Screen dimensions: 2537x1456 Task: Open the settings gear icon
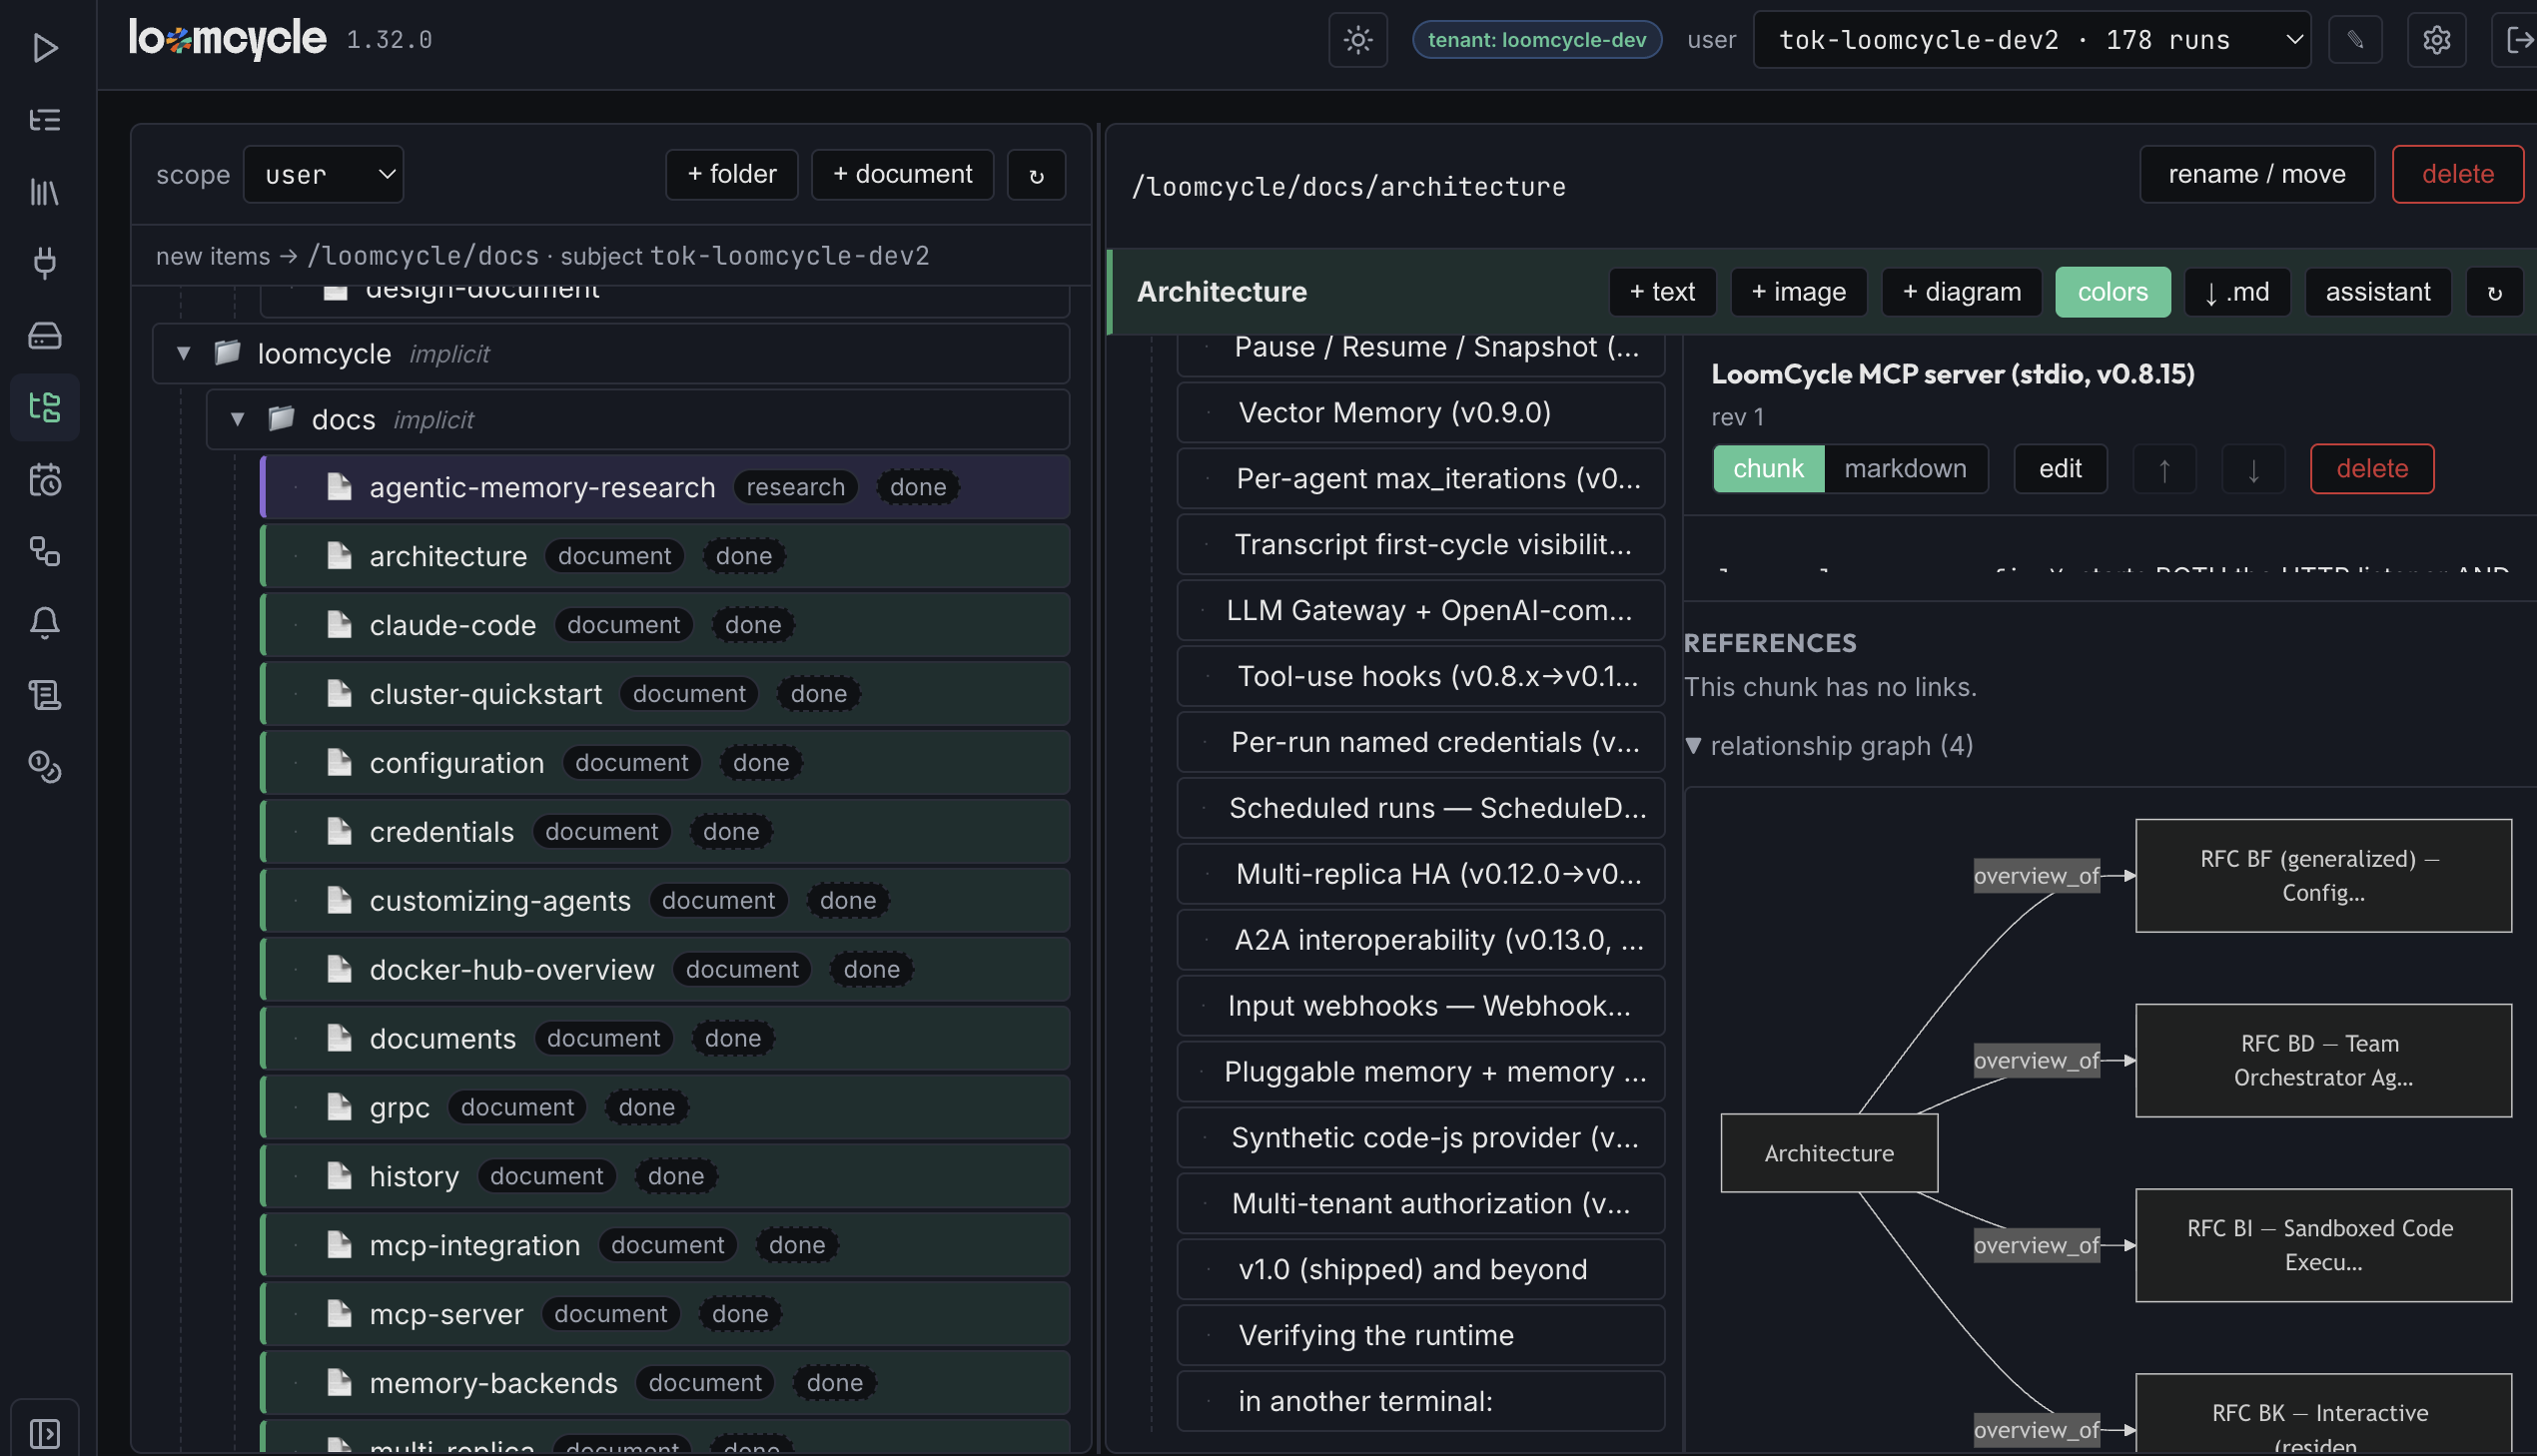[x=2436, y=40]
